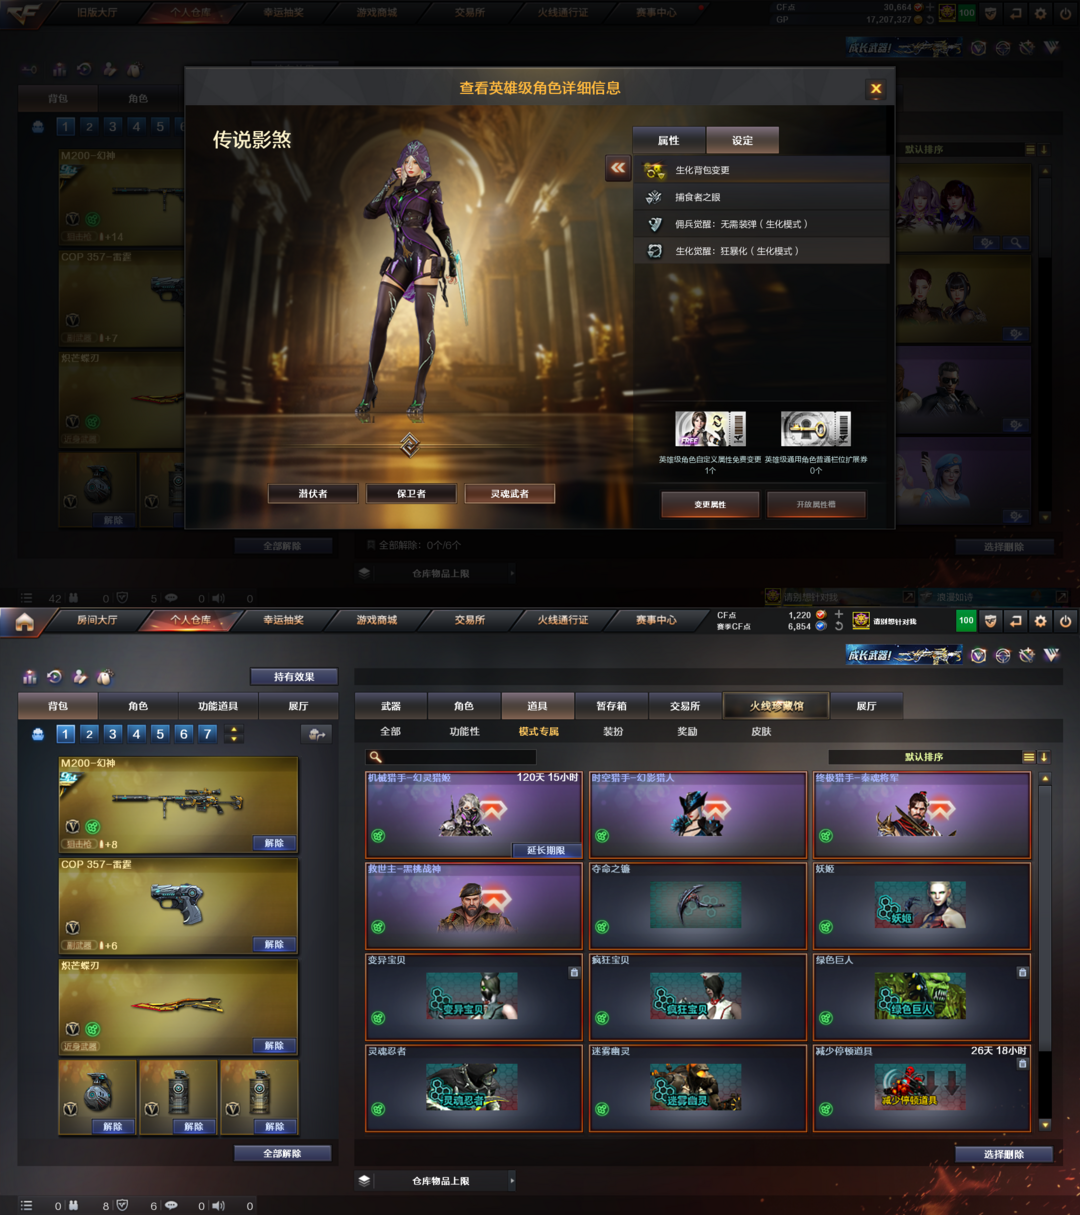Image resolution: width=1080 pixels, height=1215 pixels.
Task: Toggle the green equip icon on 终极猎手-秦魂将军
Action: pos(826,836)
